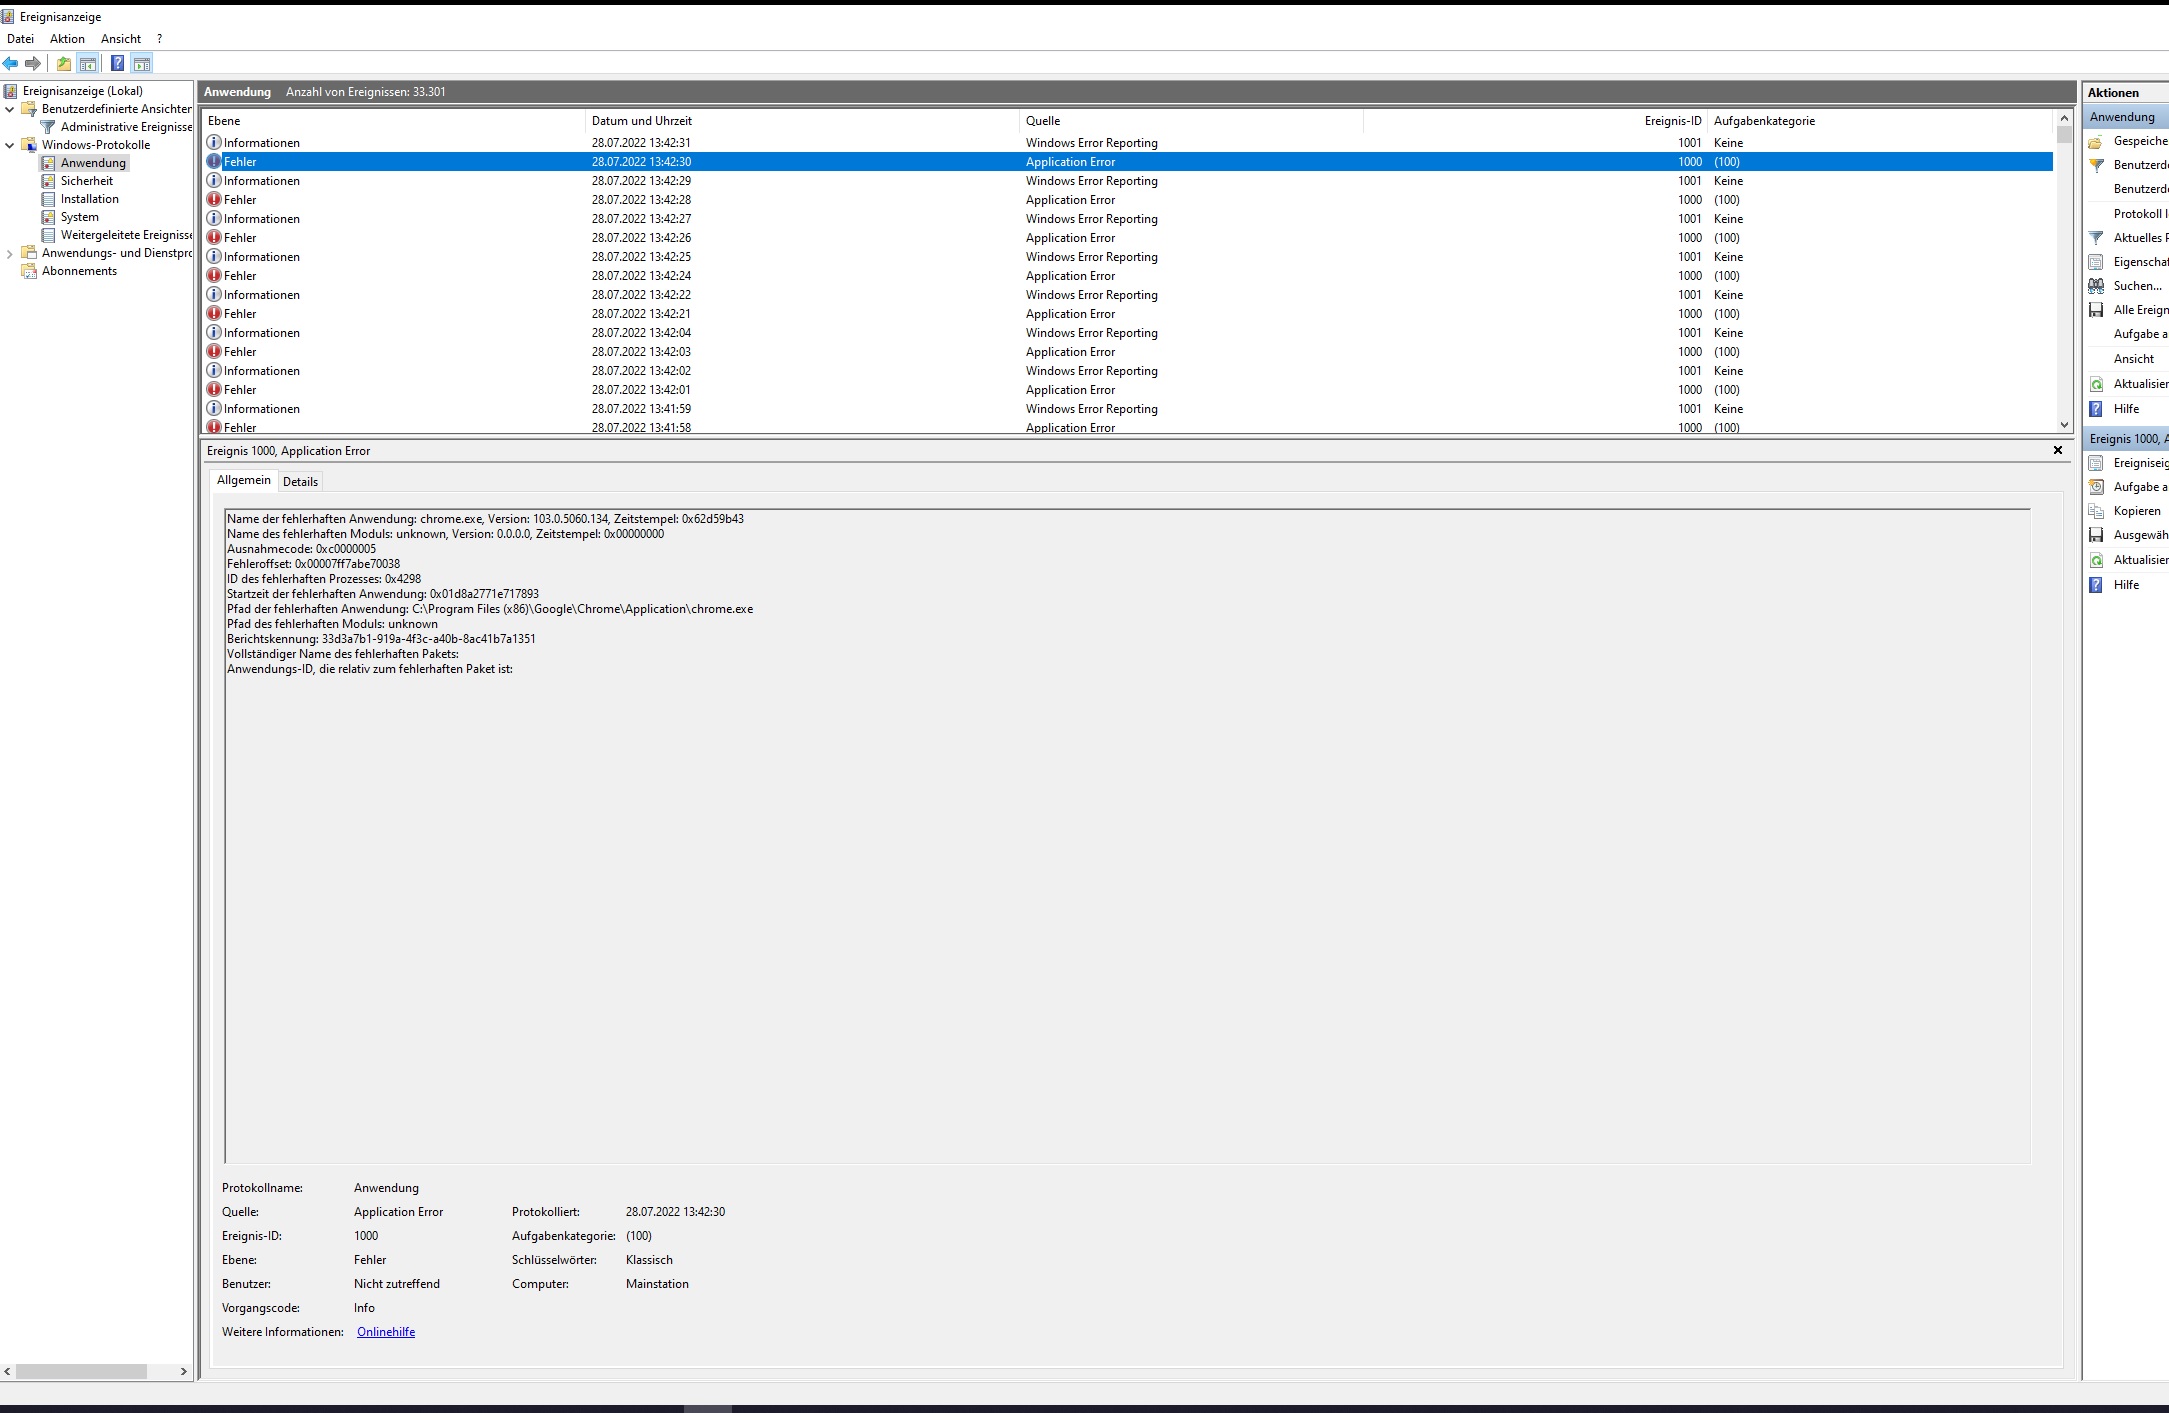Close the event preview pane
The height and width of the screenshot is (1413, 2169).
pyautogui.click(x=2058, y=450)
